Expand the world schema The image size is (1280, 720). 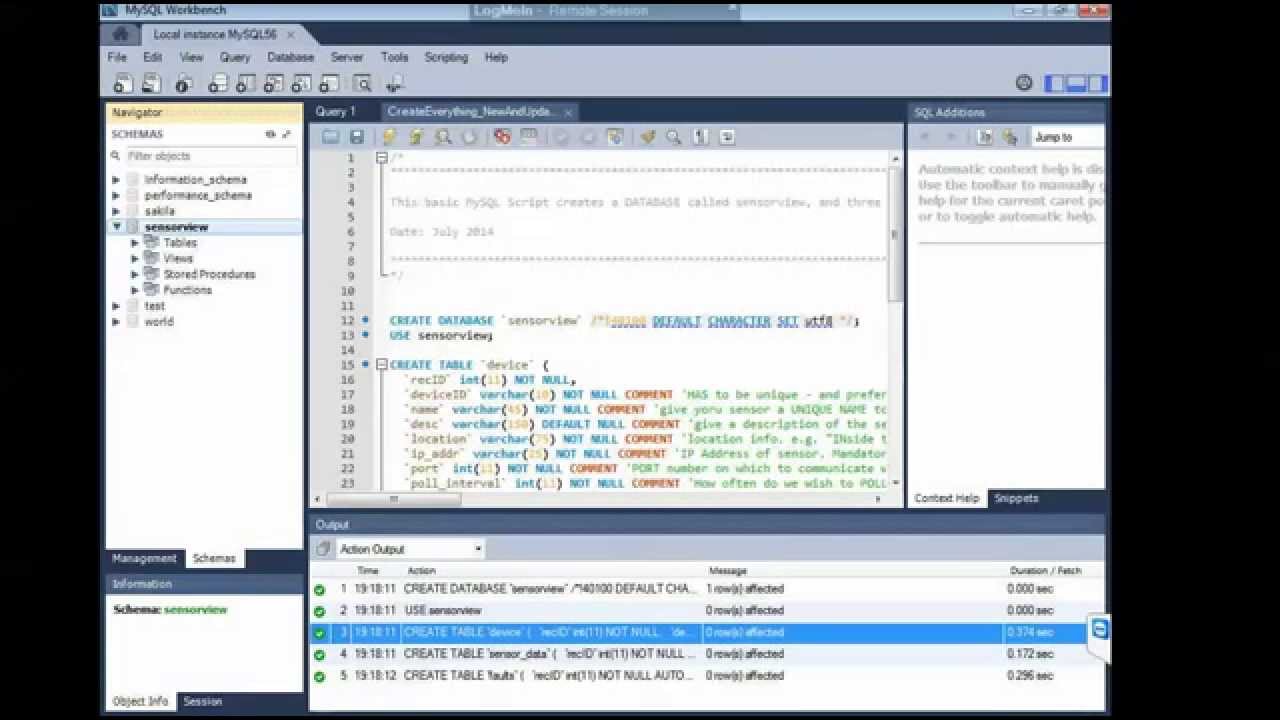[x=116, y=322]
